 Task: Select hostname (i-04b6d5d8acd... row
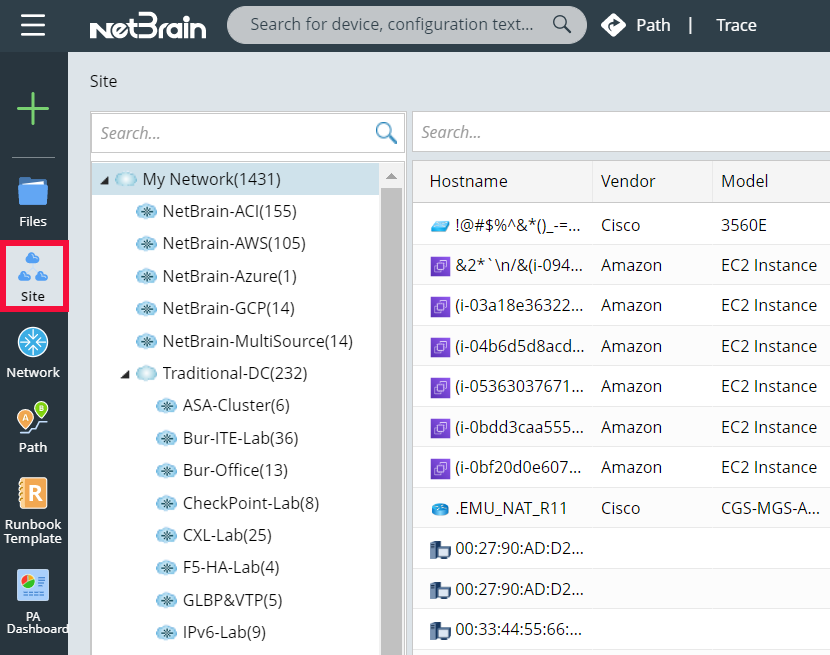pos(519,346)
